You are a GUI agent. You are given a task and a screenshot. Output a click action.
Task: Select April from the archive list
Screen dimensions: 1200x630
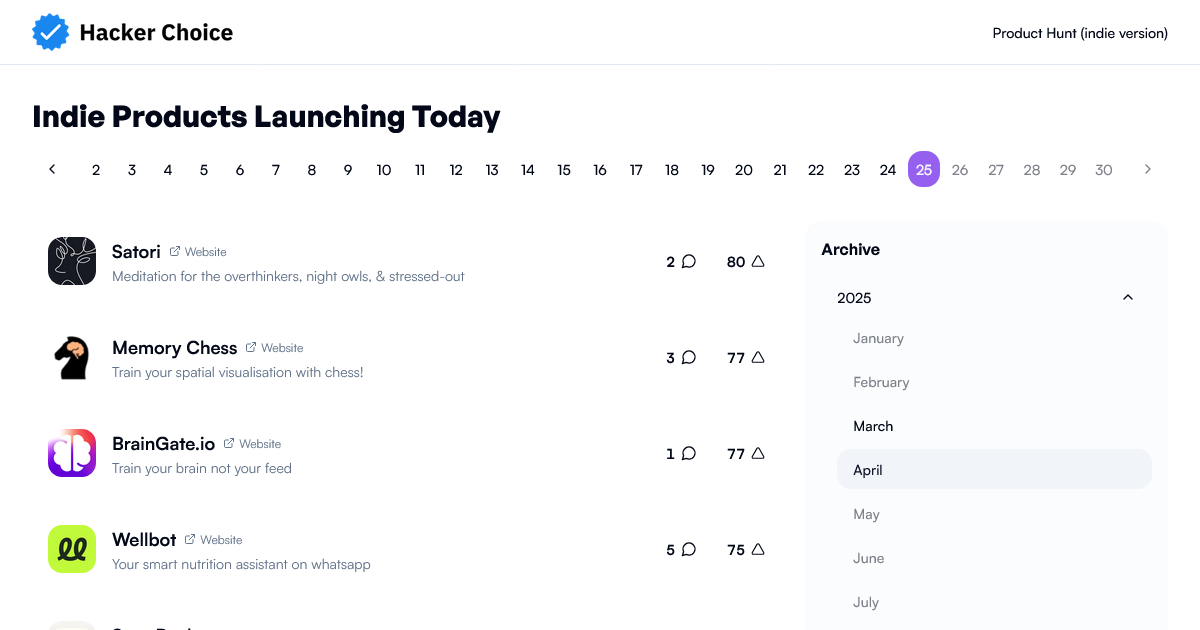pos(867,470)
